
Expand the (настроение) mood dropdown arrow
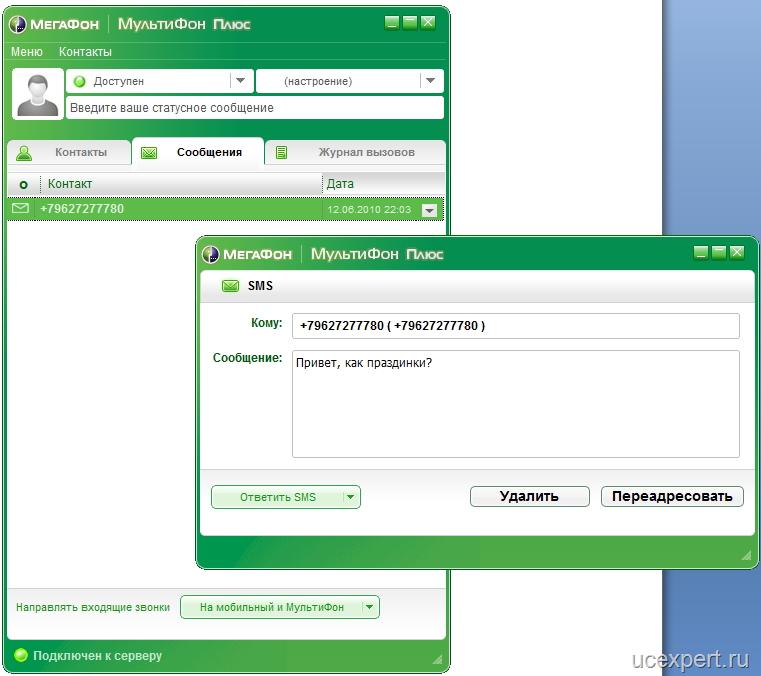430,81
